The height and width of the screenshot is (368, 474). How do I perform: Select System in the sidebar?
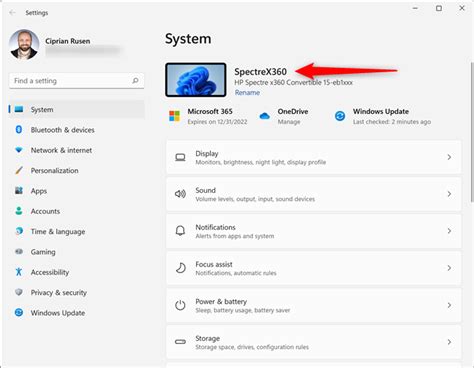[77, 109]
